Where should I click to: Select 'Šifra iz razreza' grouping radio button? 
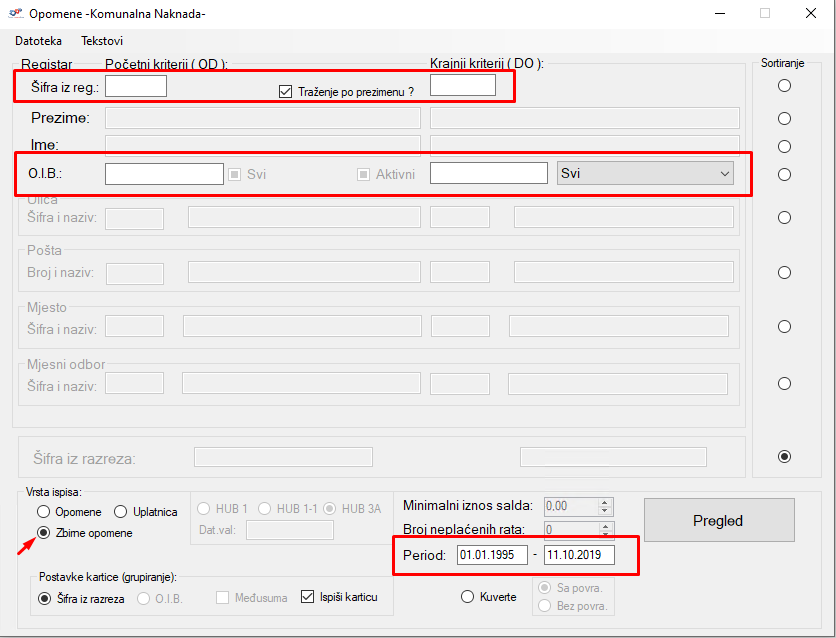45,598
